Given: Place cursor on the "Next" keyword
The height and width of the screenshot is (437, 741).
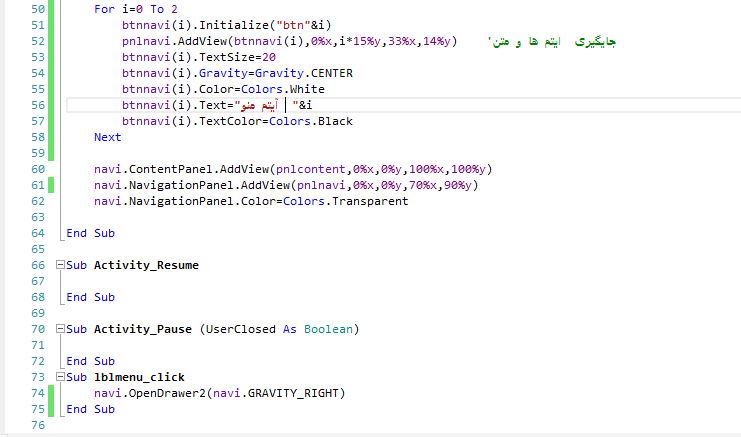Looking at the screenshot, I should pyautogui.click(x=107, y=137).
